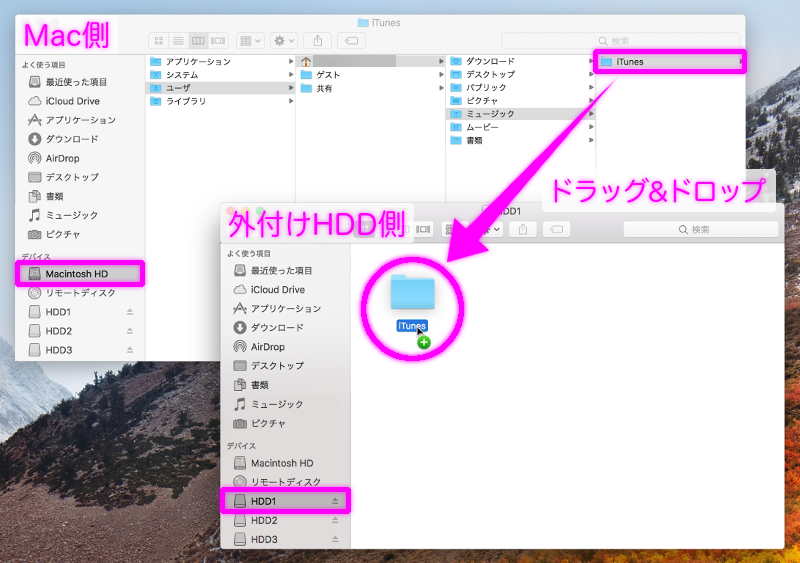800x563 pixels.
Task: Select ユーザ folder in first column
Action: pyautogui.click(x=220, y=88)
